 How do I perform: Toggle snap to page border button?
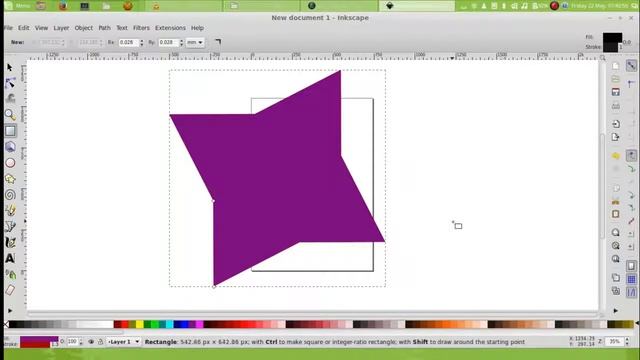coord(631,266)
